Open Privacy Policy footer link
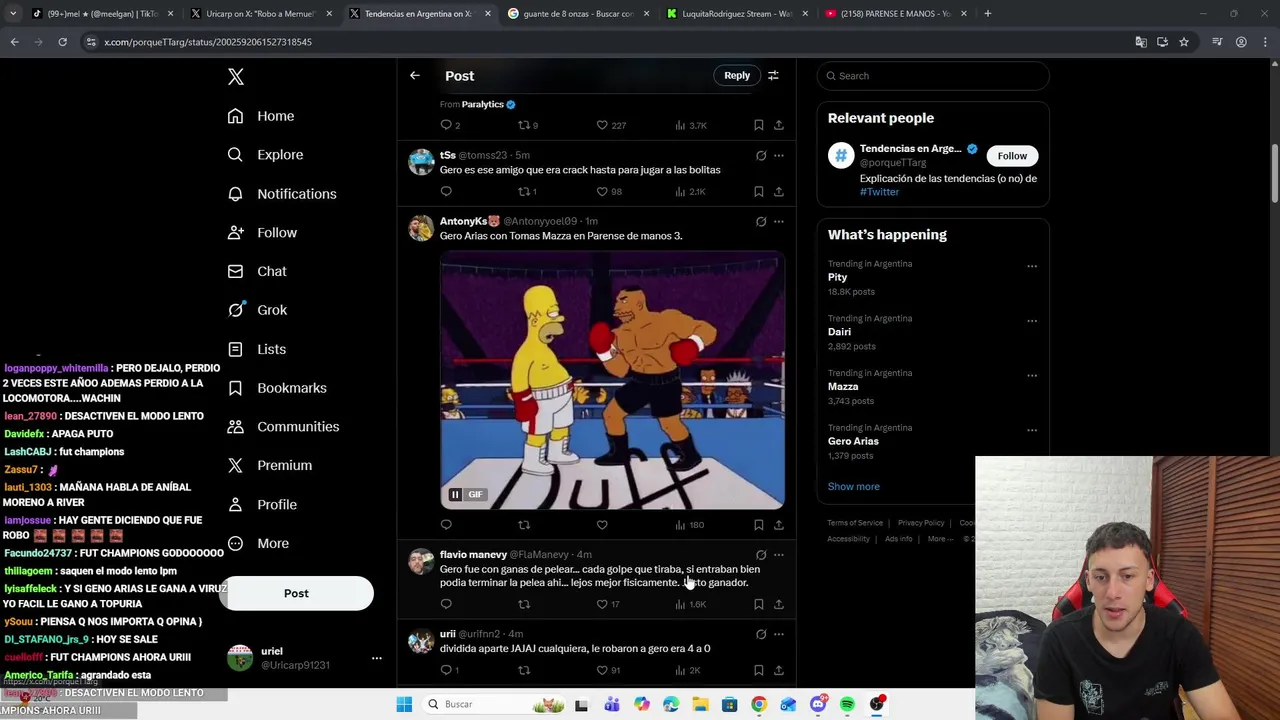The image size is (1280, 720). pyautogui.click(x=921, y=523)
